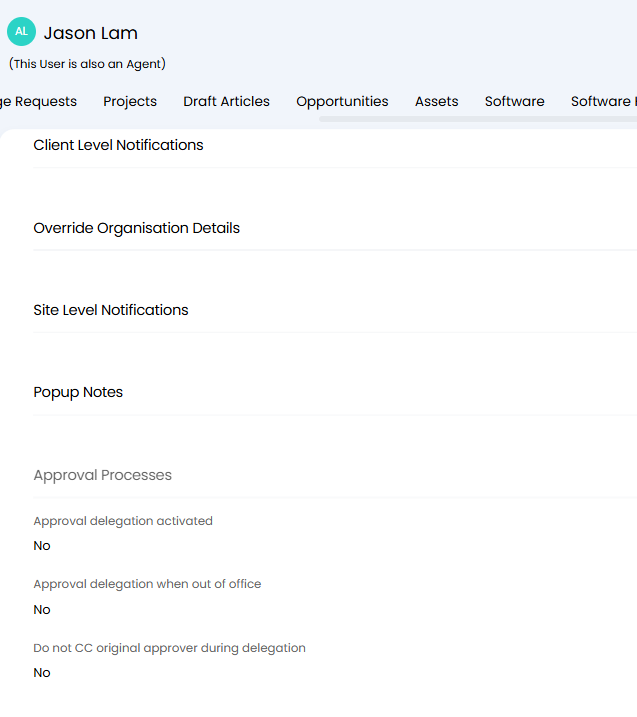Click No under 'Approval delegation when out of office'
This screenshot has width=637, height=717.
tap(42, 610)
